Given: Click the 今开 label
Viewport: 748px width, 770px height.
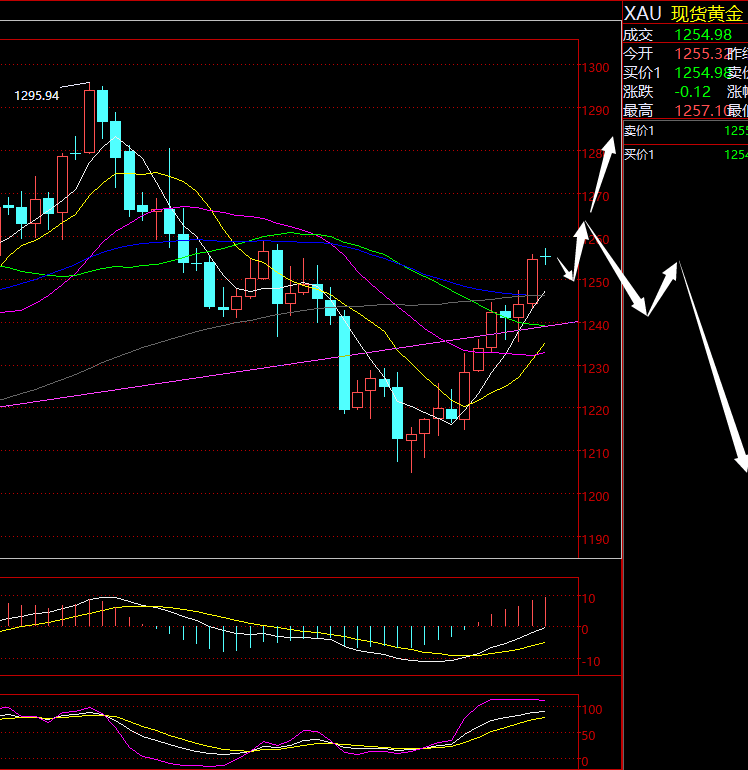Looking at the screenshot, I should (x=638, y=54).
